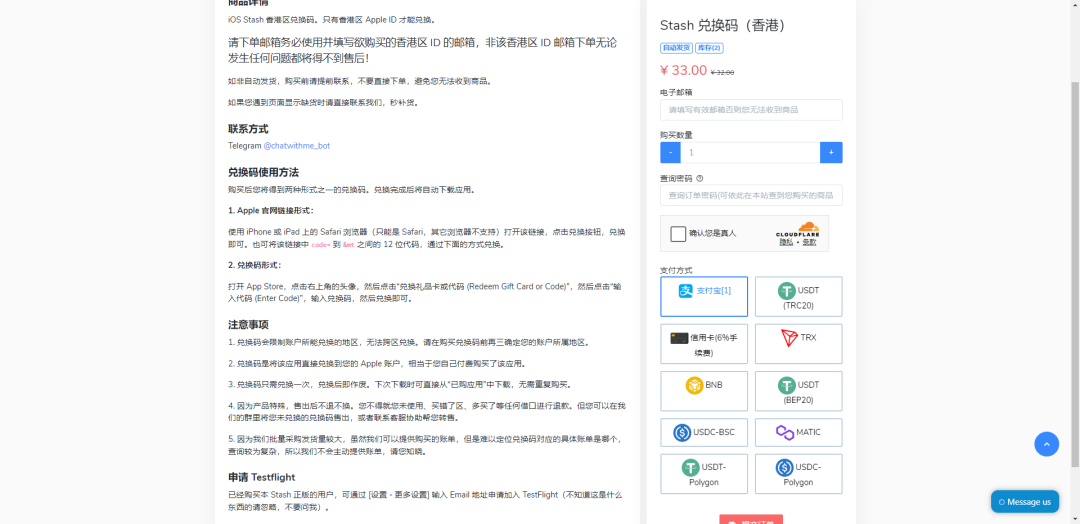Click the USDC-Polygon coin icon

(784, 468)
